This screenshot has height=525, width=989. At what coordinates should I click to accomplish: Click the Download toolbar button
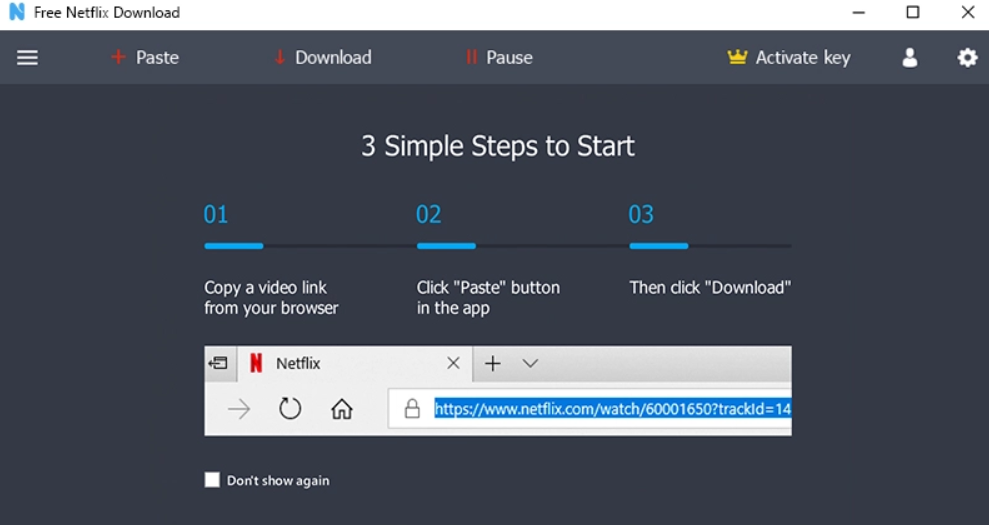pyautogui.click(x=322, y=58)
